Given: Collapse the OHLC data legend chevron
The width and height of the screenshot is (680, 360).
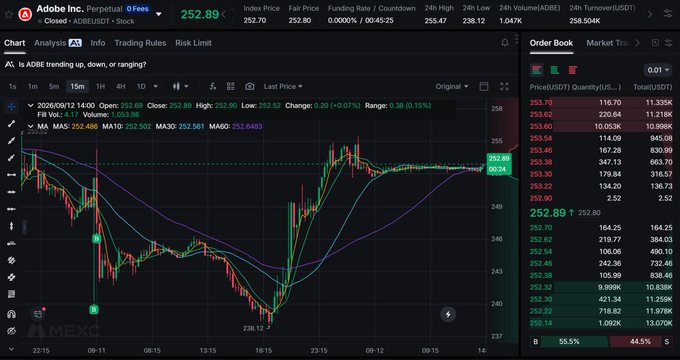Looking at the screenshot, I should point(30,105).
